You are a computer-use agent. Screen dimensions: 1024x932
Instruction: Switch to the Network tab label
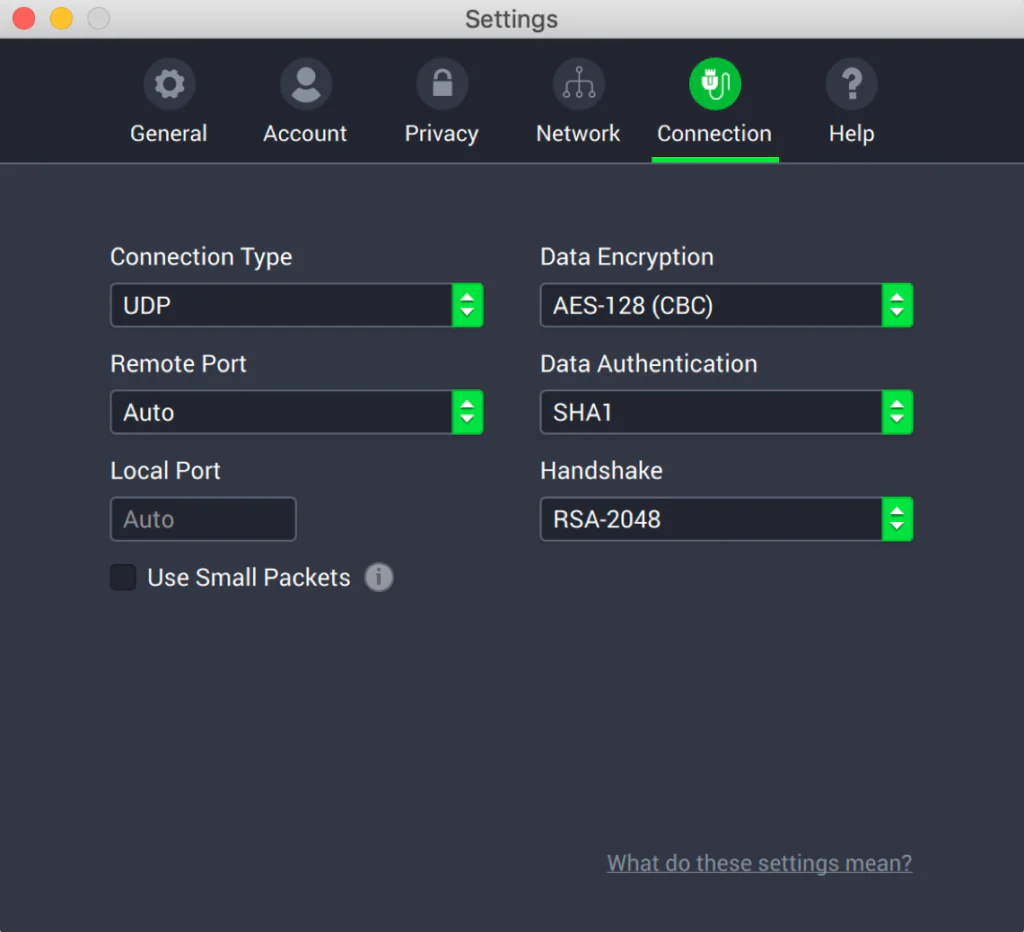[x=578, y=134]
